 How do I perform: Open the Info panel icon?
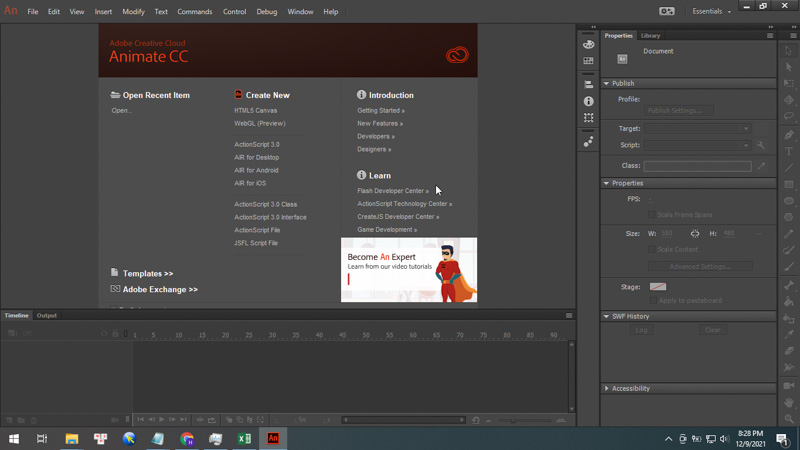point(588,101)
